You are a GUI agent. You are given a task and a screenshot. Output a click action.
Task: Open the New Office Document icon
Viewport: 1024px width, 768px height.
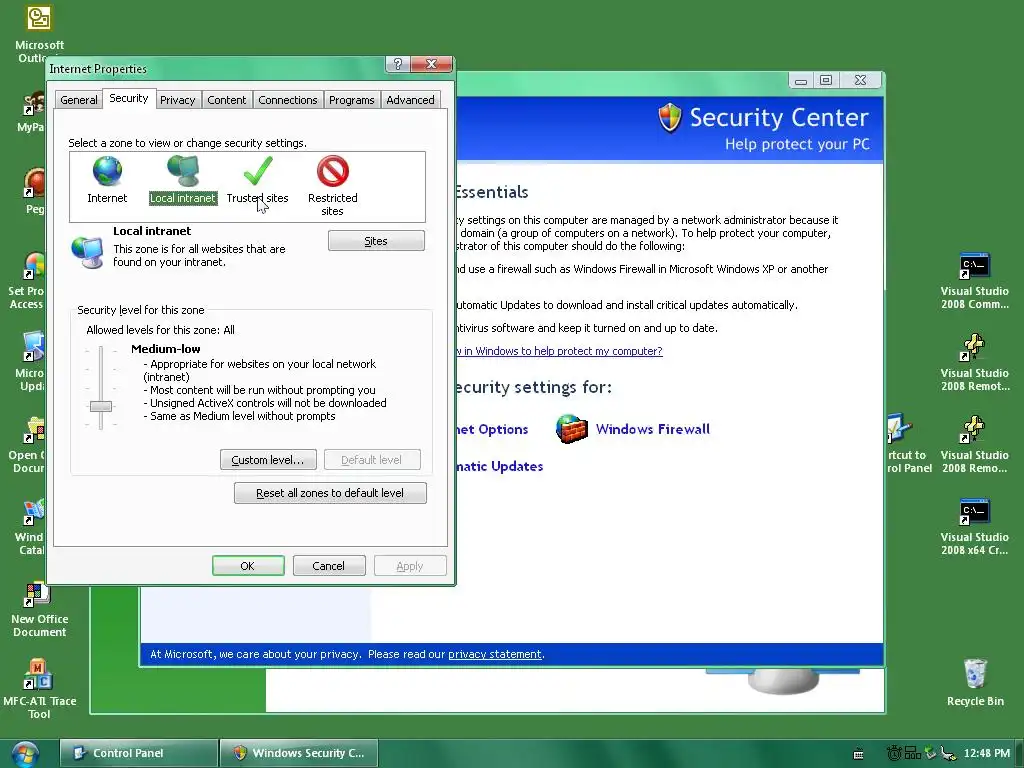coord(39,609)
